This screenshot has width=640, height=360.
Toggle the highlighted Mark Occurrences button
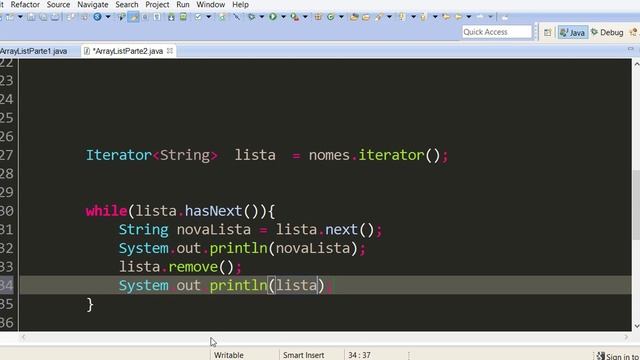[x=133, y=17]
